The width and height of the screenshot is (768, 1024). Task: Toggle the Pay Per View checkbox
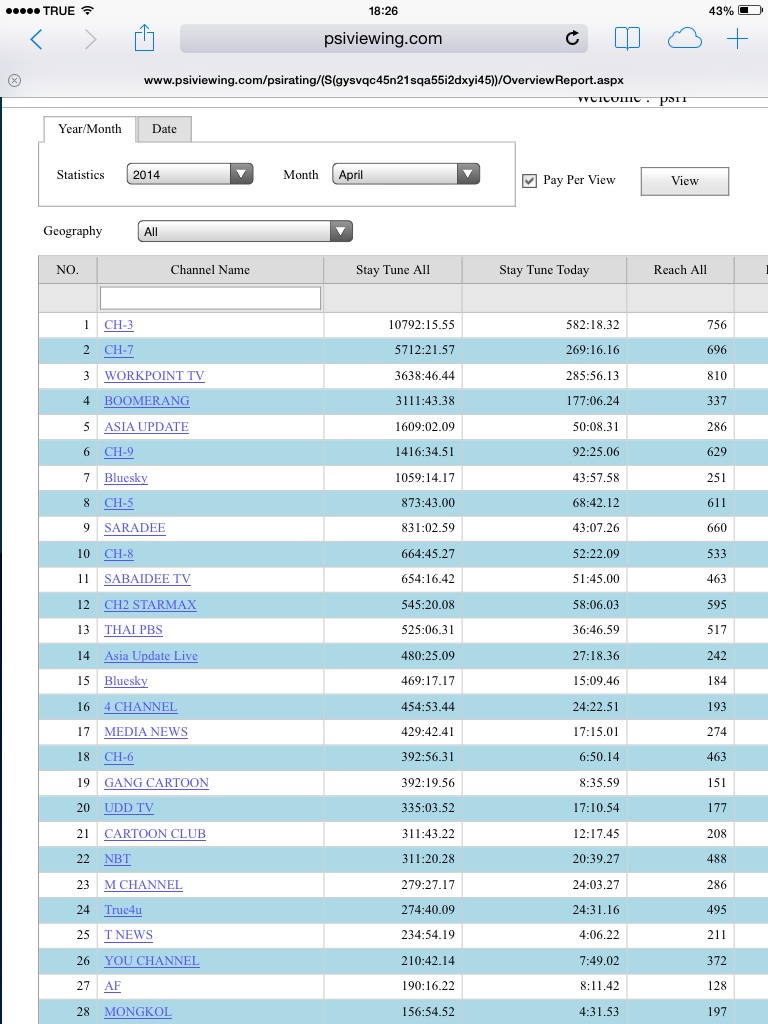click(530, 181)
